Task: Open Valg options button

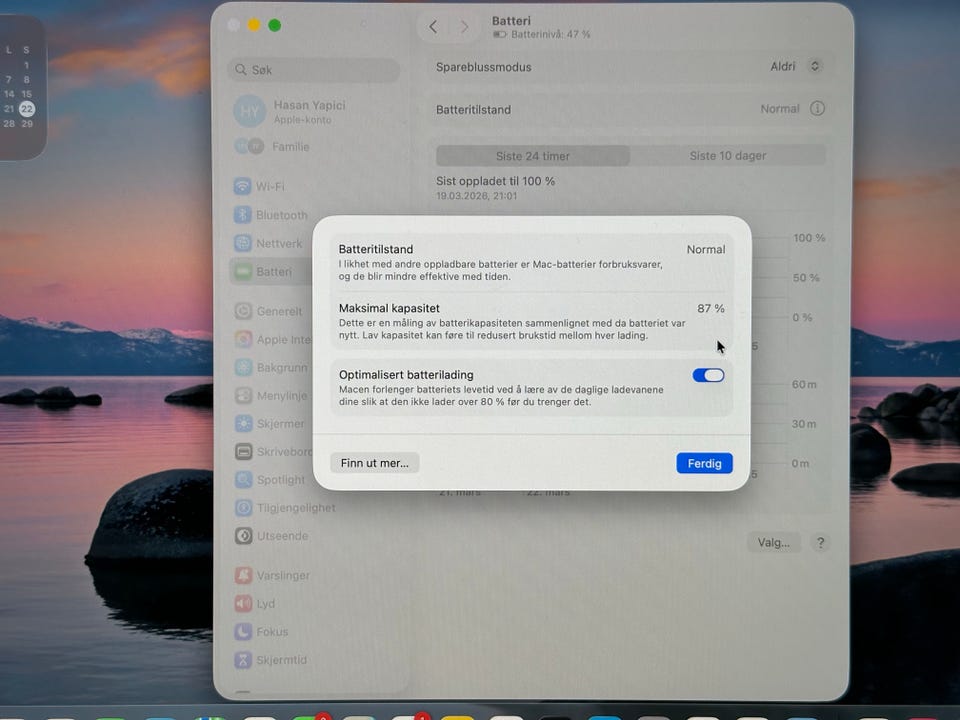Action: click(x=774, y=542)
